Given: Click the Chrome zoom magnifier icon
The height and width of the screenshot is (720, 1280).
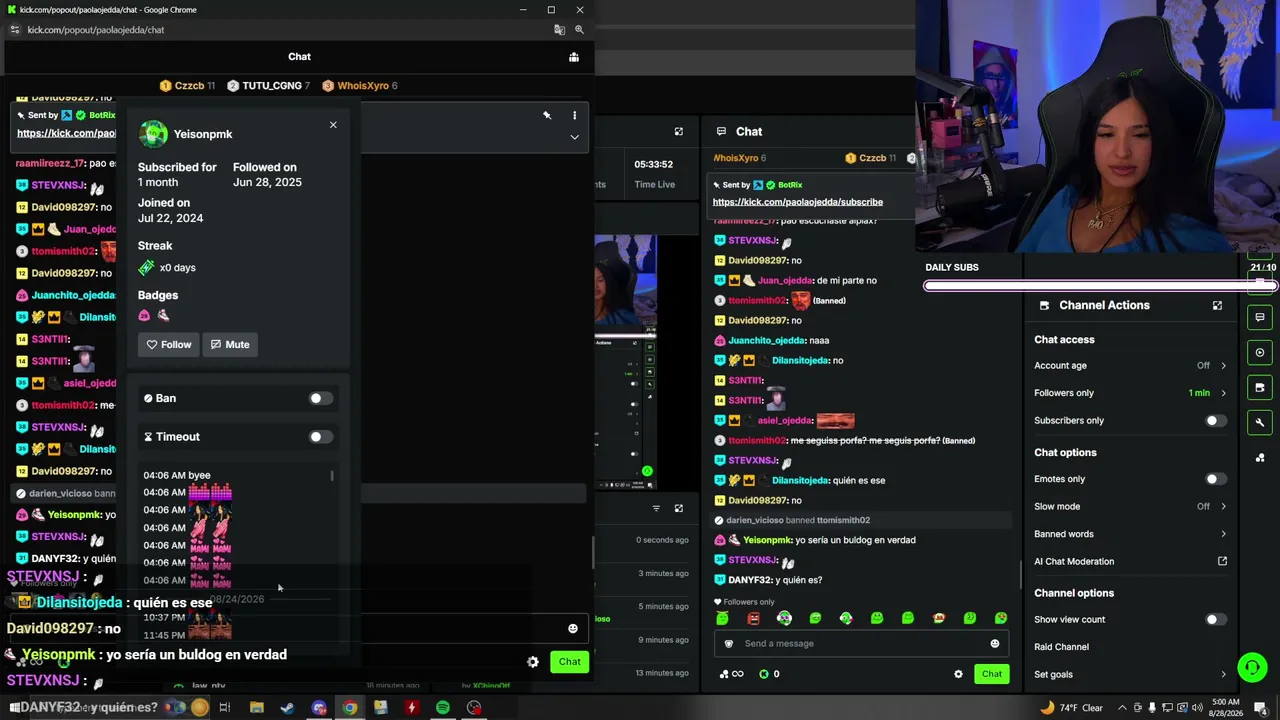Looking at the screenshot, I should coord(579,30).
